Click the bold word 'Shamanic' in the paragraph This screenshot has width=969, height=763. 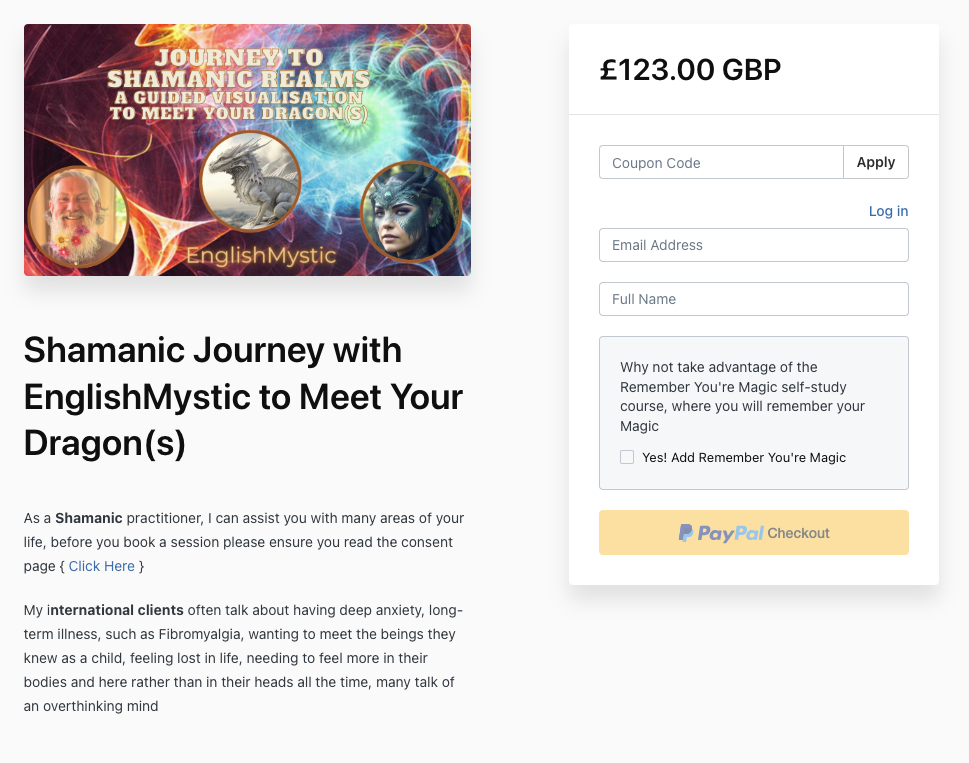pyautogui.click(x=89, y=518)
